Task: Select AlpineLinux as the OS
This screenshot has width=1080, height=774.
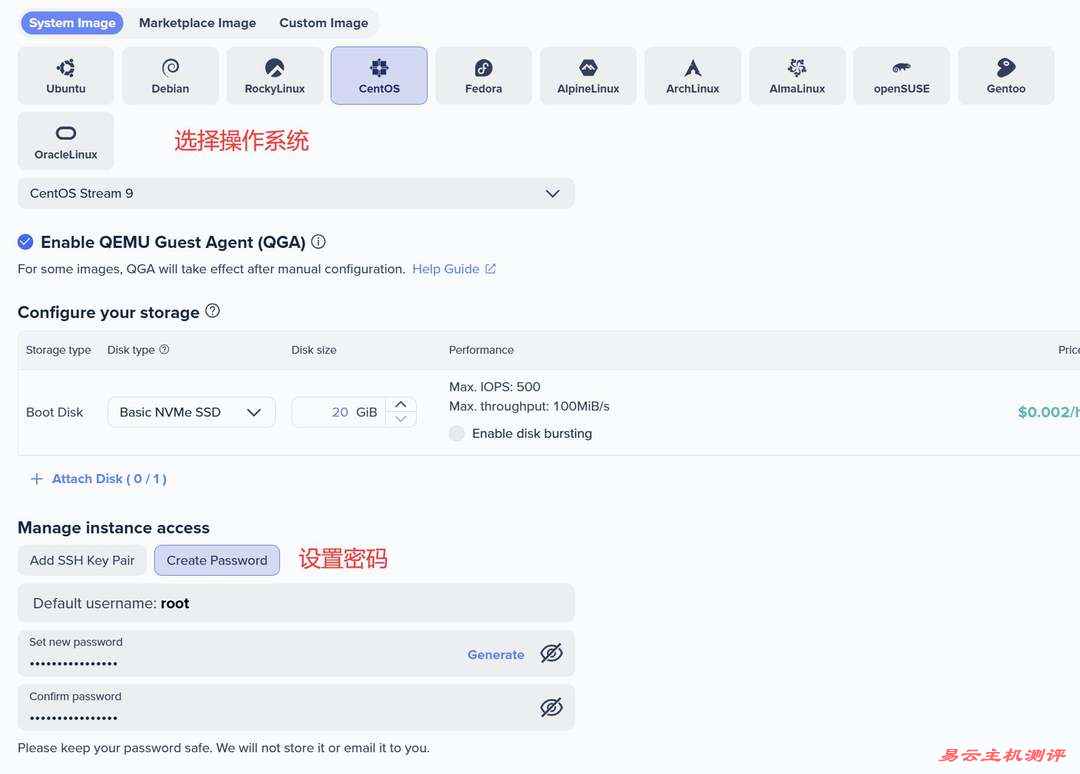Action: (x=588, y=74)
